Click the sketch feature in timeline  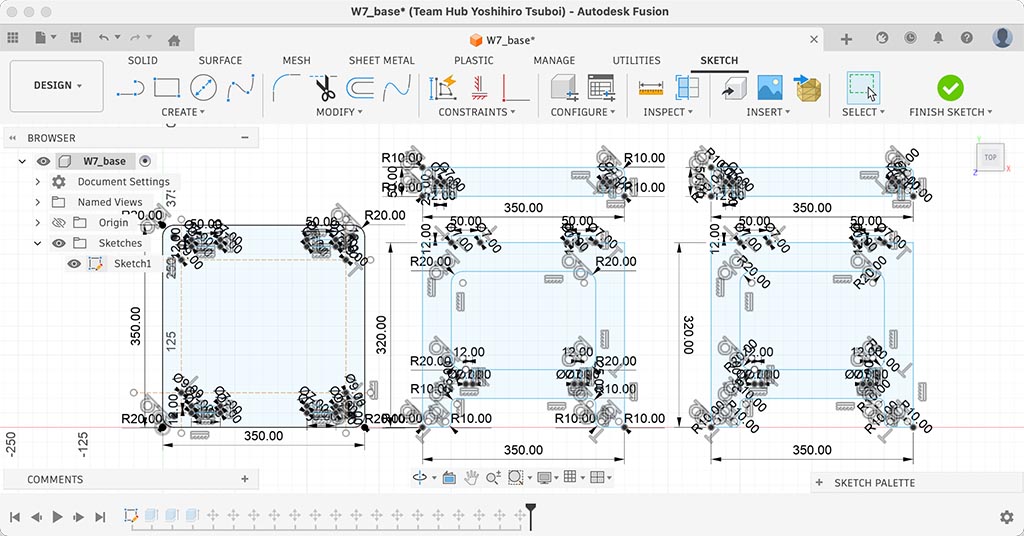point(131,516)
